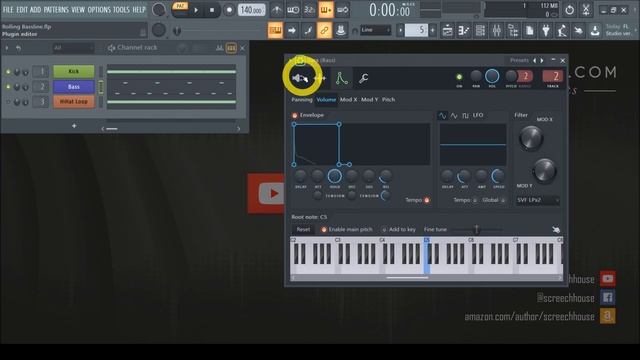Mute the Kick channel LED
This screenshot has height=360, width=640.
(8, 72)
